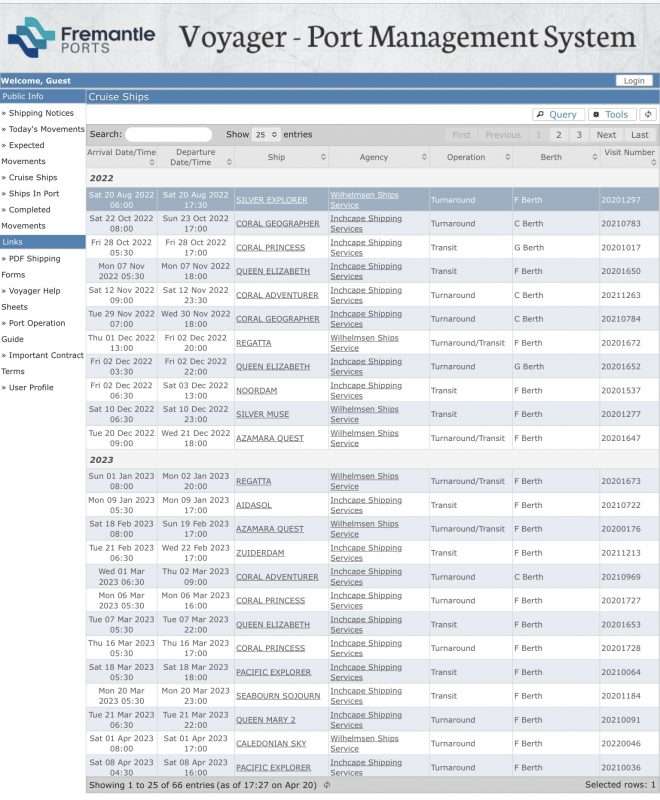Open QUEEN MARY 2 ship link
The height and width of the screenshot is (800, 660).
265,720
